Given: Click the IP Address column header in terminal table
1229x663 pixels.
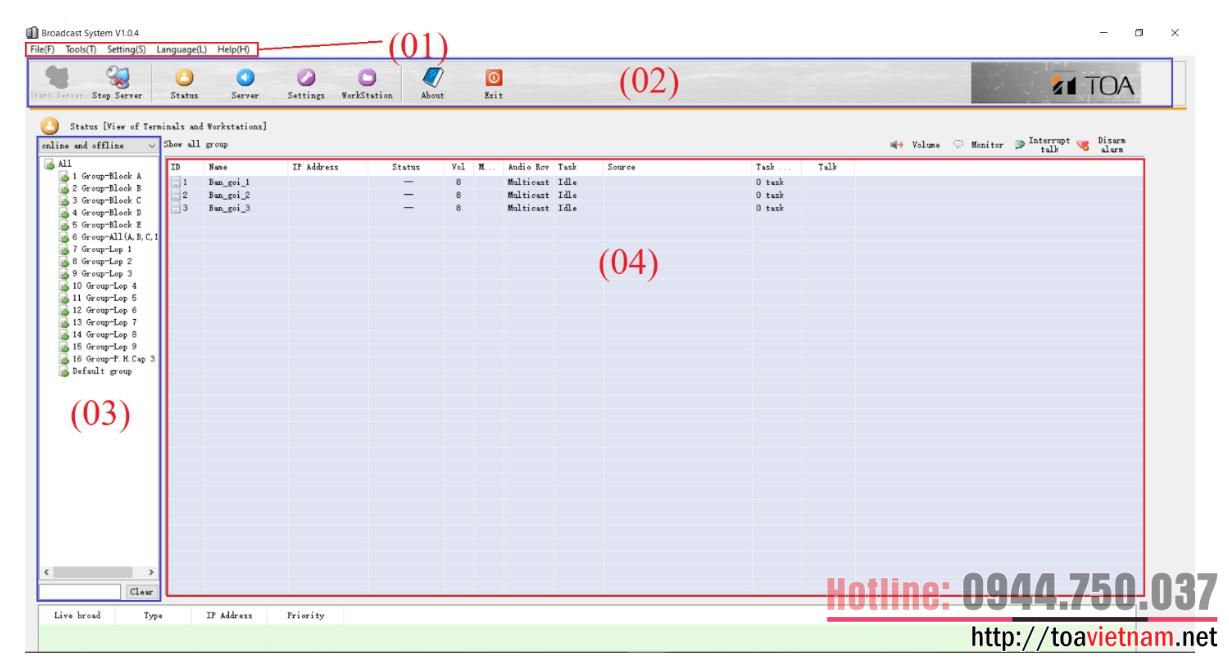Looking at the screenshot, I should (x=326, y=168).
